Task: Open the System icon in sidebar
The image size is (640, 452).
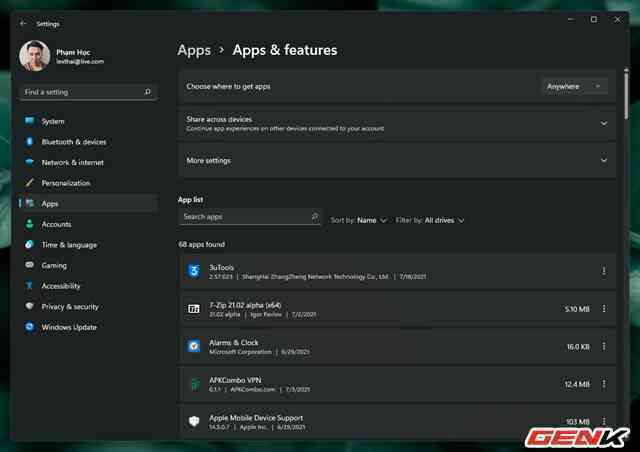Action: [x=29, y=121]
